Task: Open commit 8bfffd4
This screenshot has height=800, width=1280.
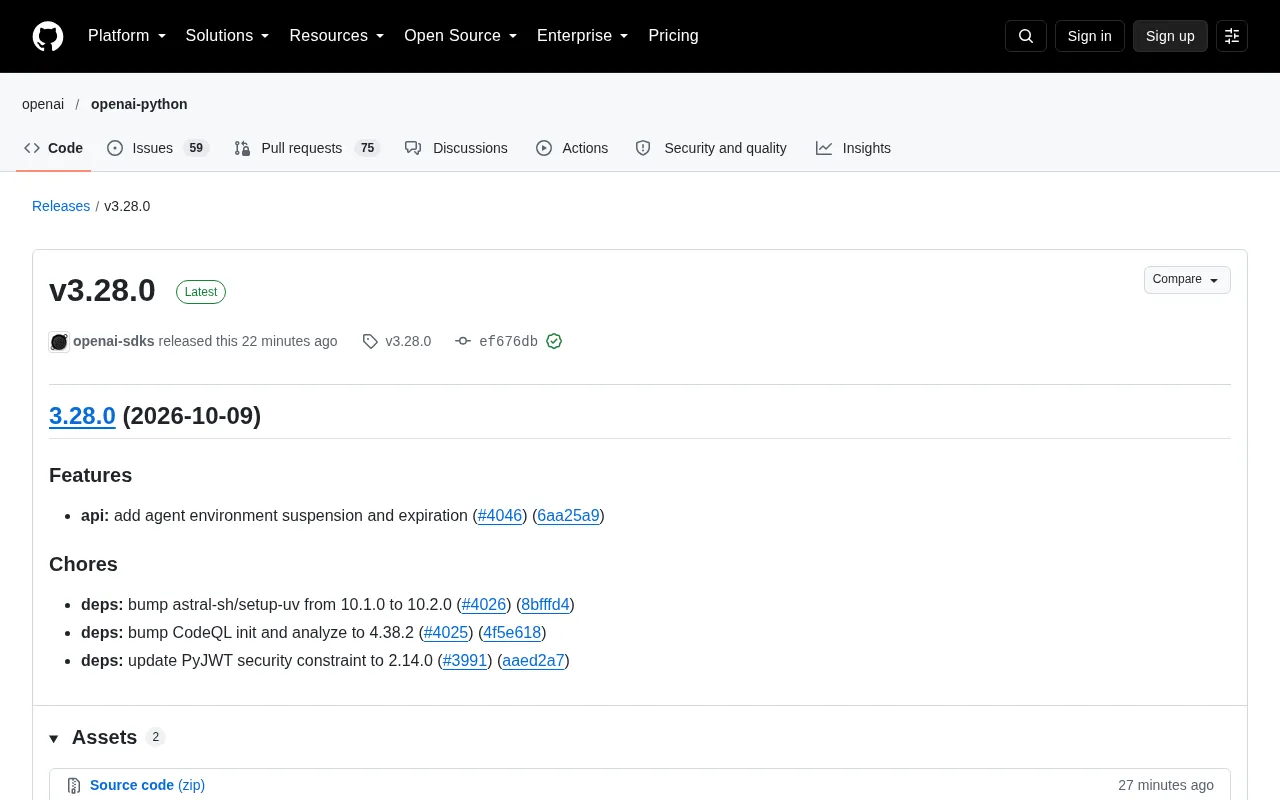Action: click(x=545, y=605)
